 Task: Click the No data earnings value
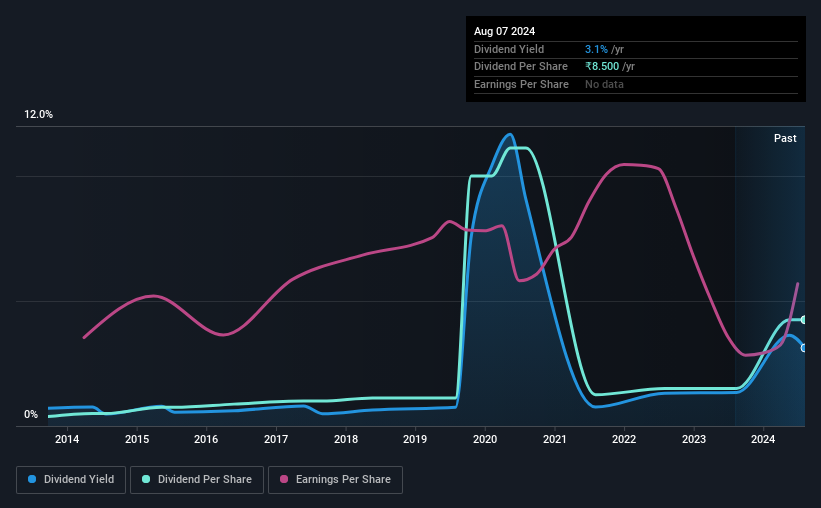pyautogui.click(x=604, y=84)
